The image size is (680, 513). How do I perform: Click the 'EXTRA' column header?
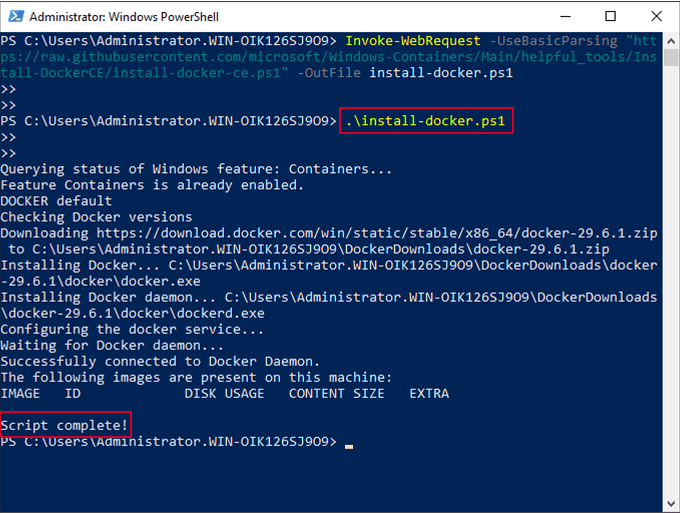pos(429,394)
